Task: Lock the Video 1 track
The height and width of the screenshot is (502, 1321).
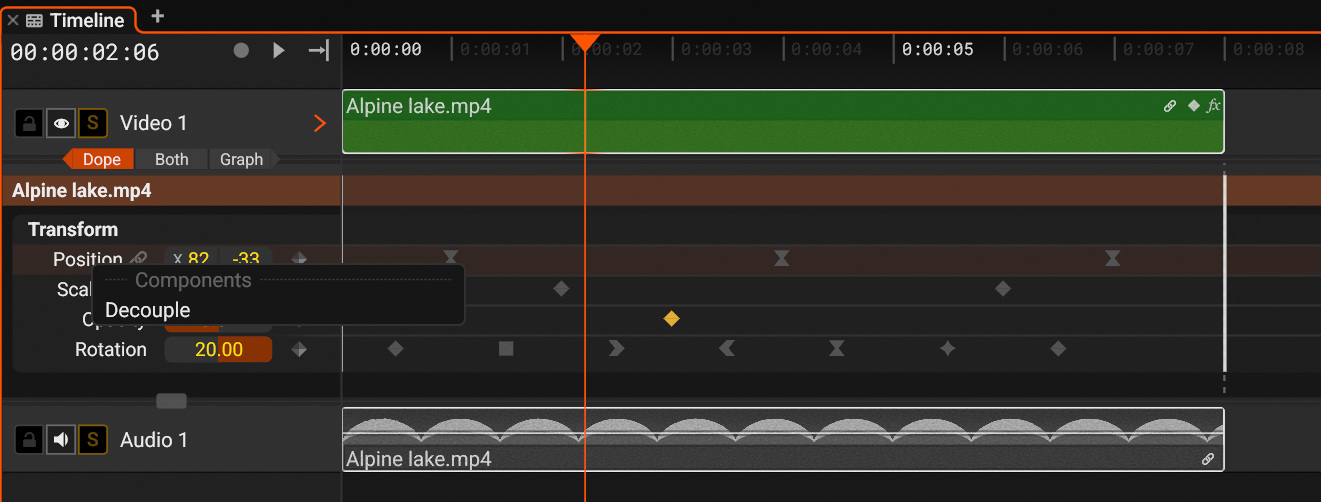Action: click(x=29, y=123)
